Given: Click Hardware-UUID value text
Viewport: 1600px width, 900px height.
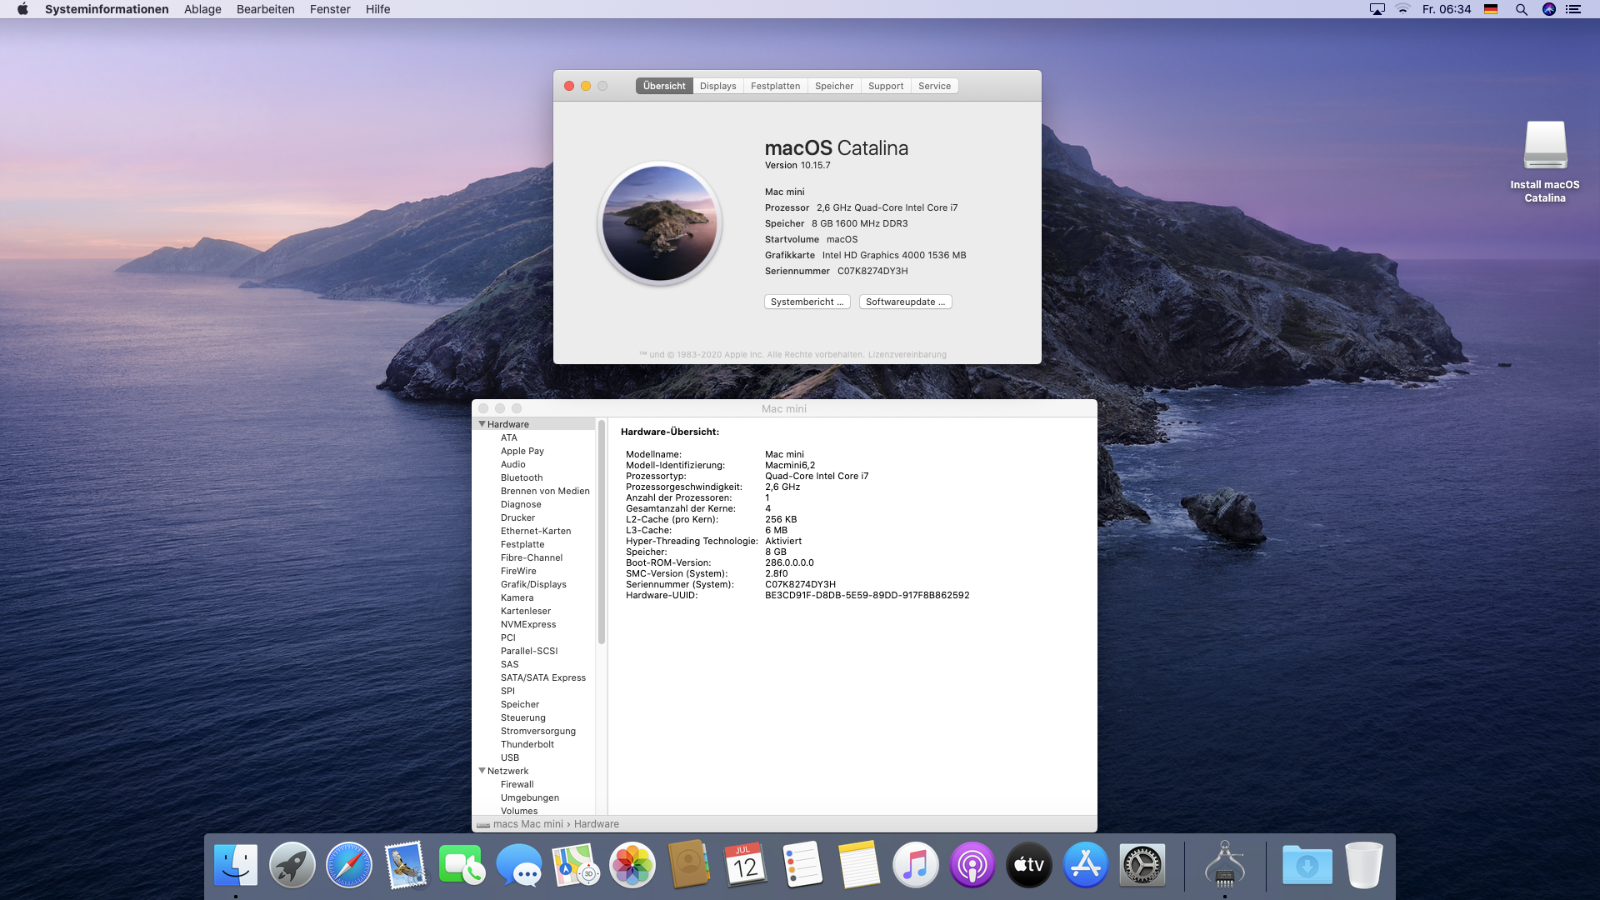Looking at the screenshot, I should [x=867, y=595].
